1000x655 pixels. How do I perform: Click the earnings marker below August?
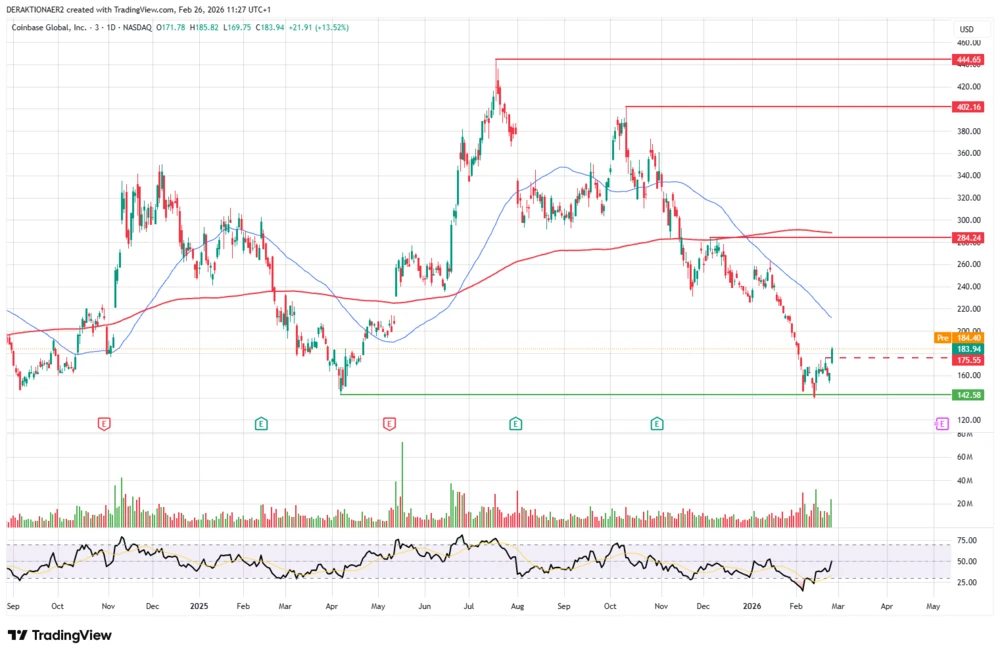click(514, 424)
